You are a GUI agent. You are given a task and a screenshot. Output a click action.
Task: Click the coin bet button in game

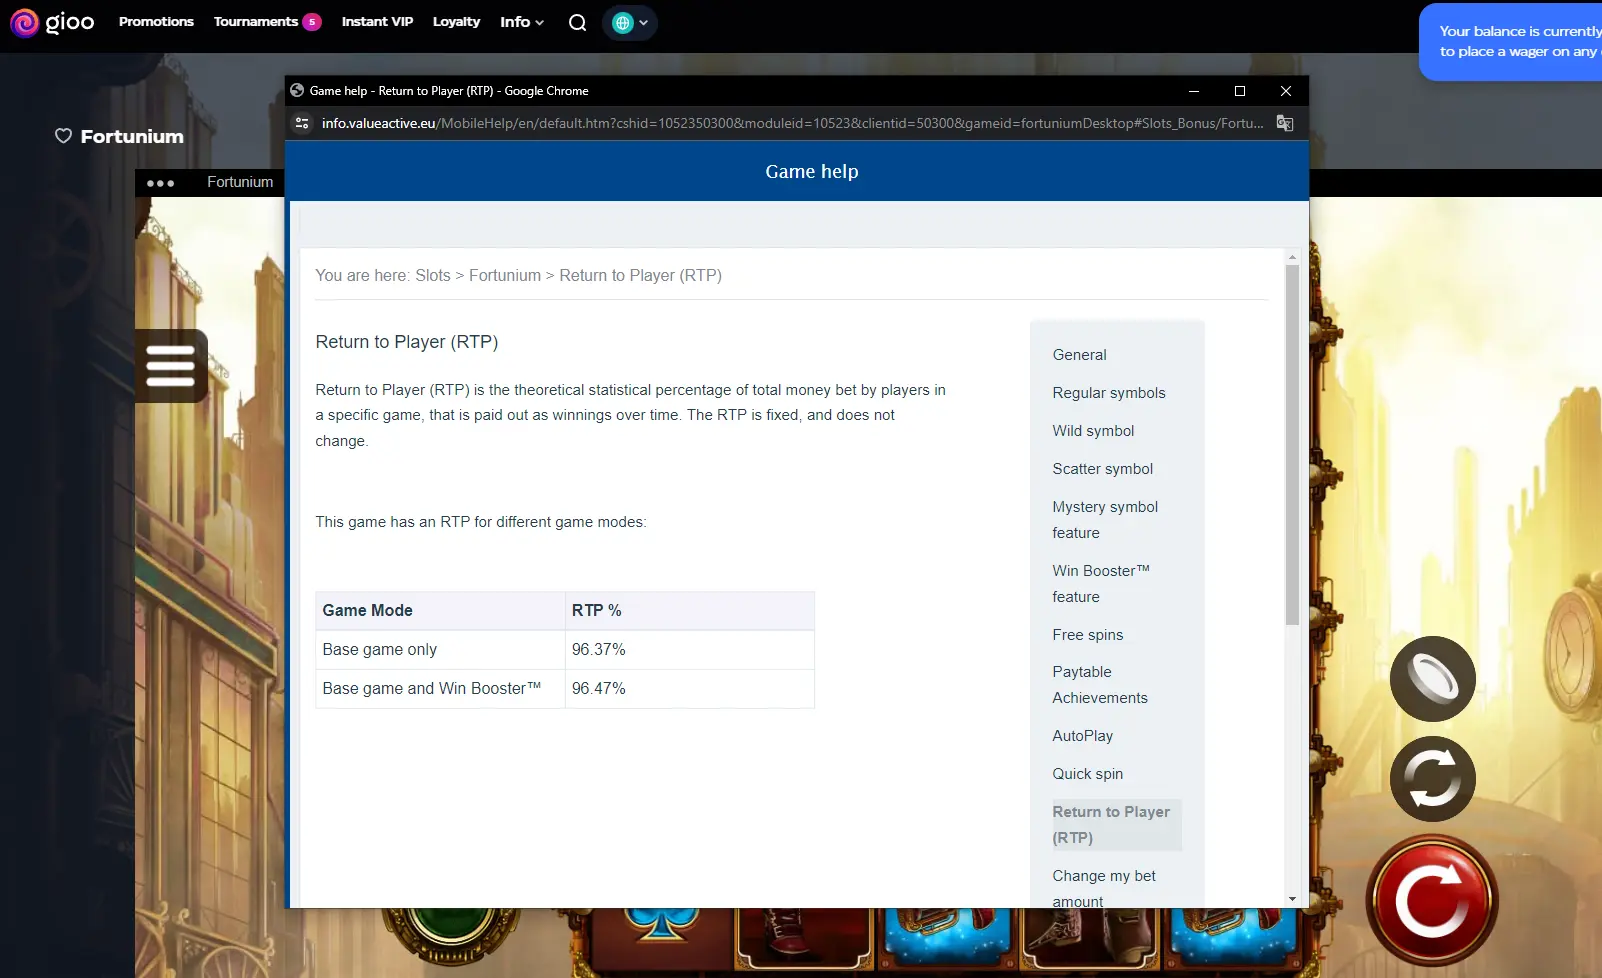(x=1432, y=679)
